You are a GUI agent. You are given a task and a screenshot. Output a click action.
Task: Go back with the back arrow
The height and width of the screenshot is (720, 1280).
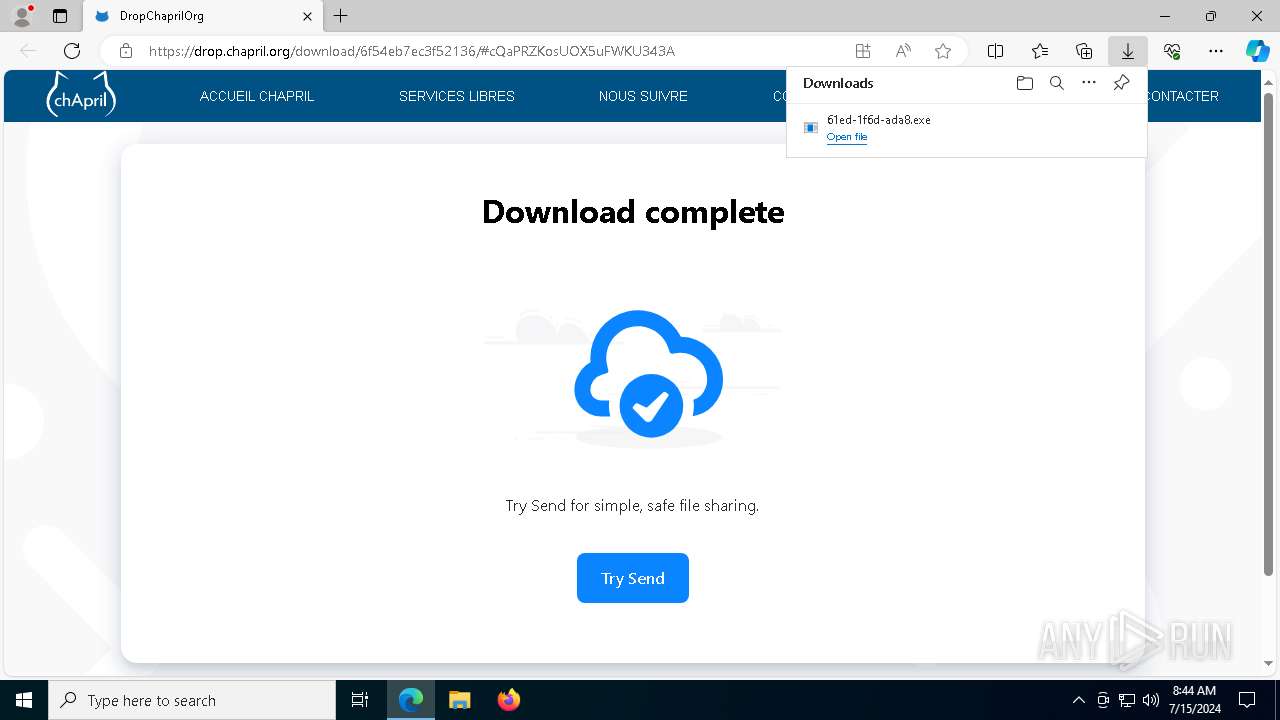(28, 51)
